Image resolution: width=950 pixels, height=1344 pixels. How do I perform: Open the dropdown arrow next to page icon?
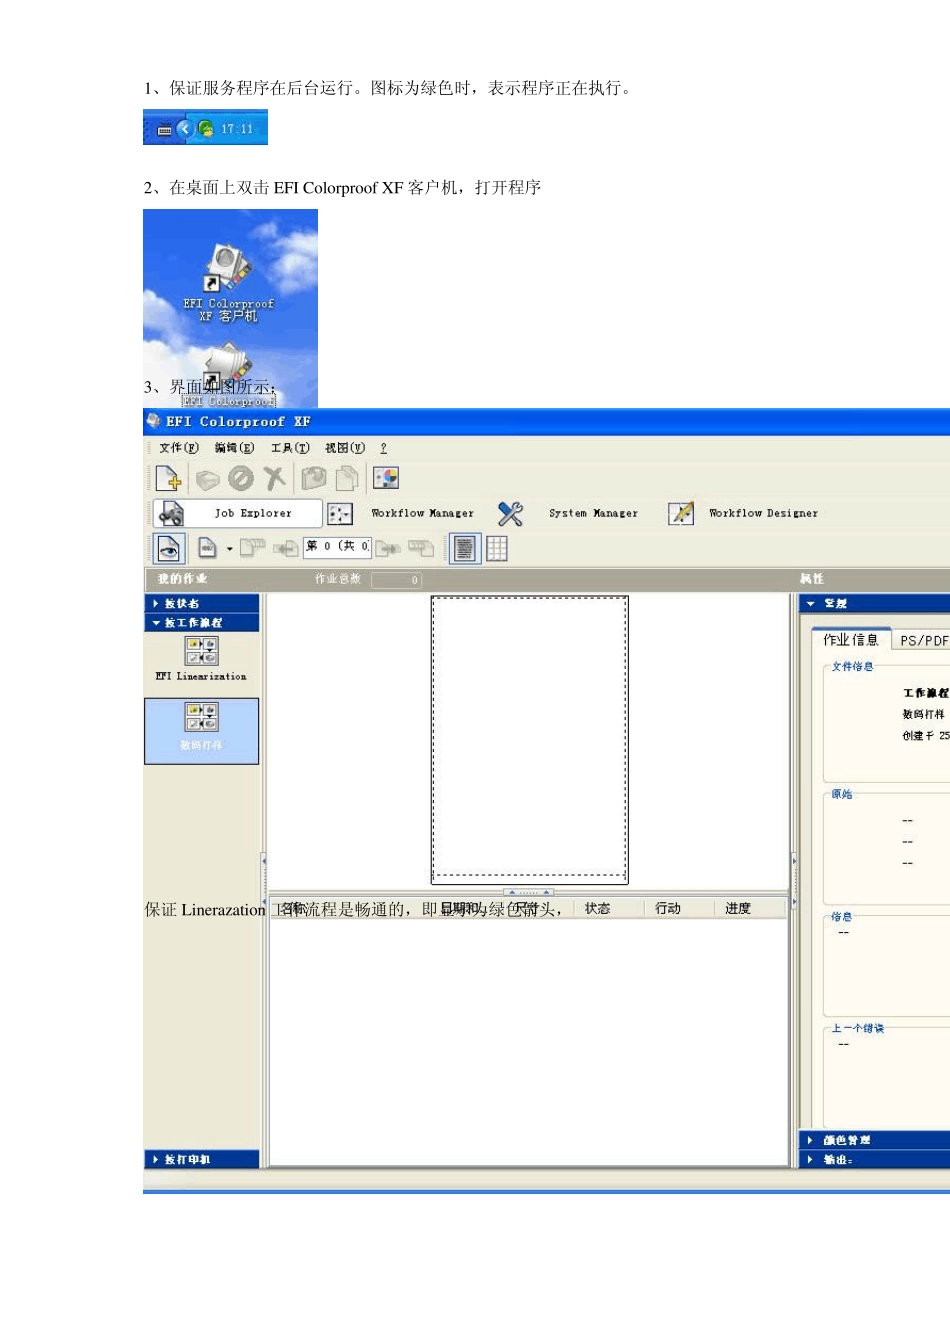[230, 549]
